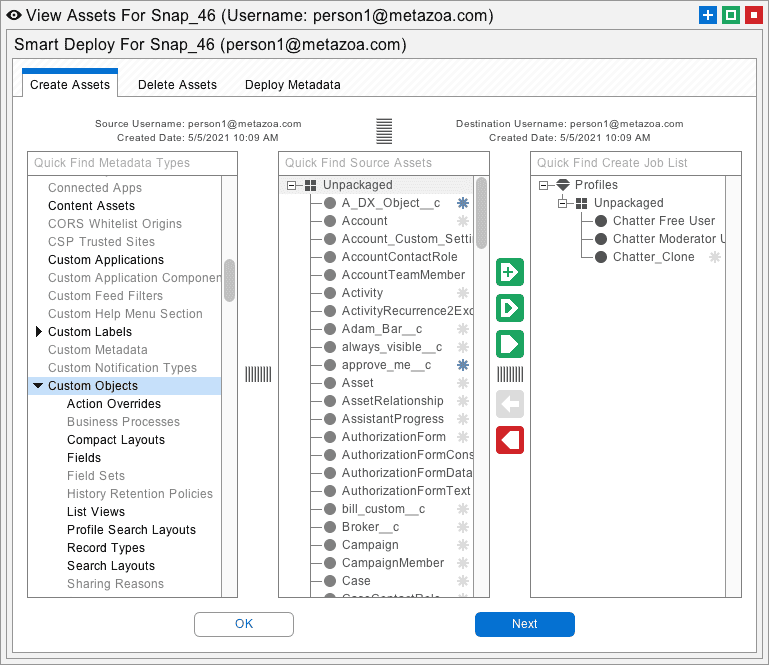This screenshot has height=665, width=769.
Task: Click the circle icon beside Chatter Free User
Action: (x=601, y=221)
